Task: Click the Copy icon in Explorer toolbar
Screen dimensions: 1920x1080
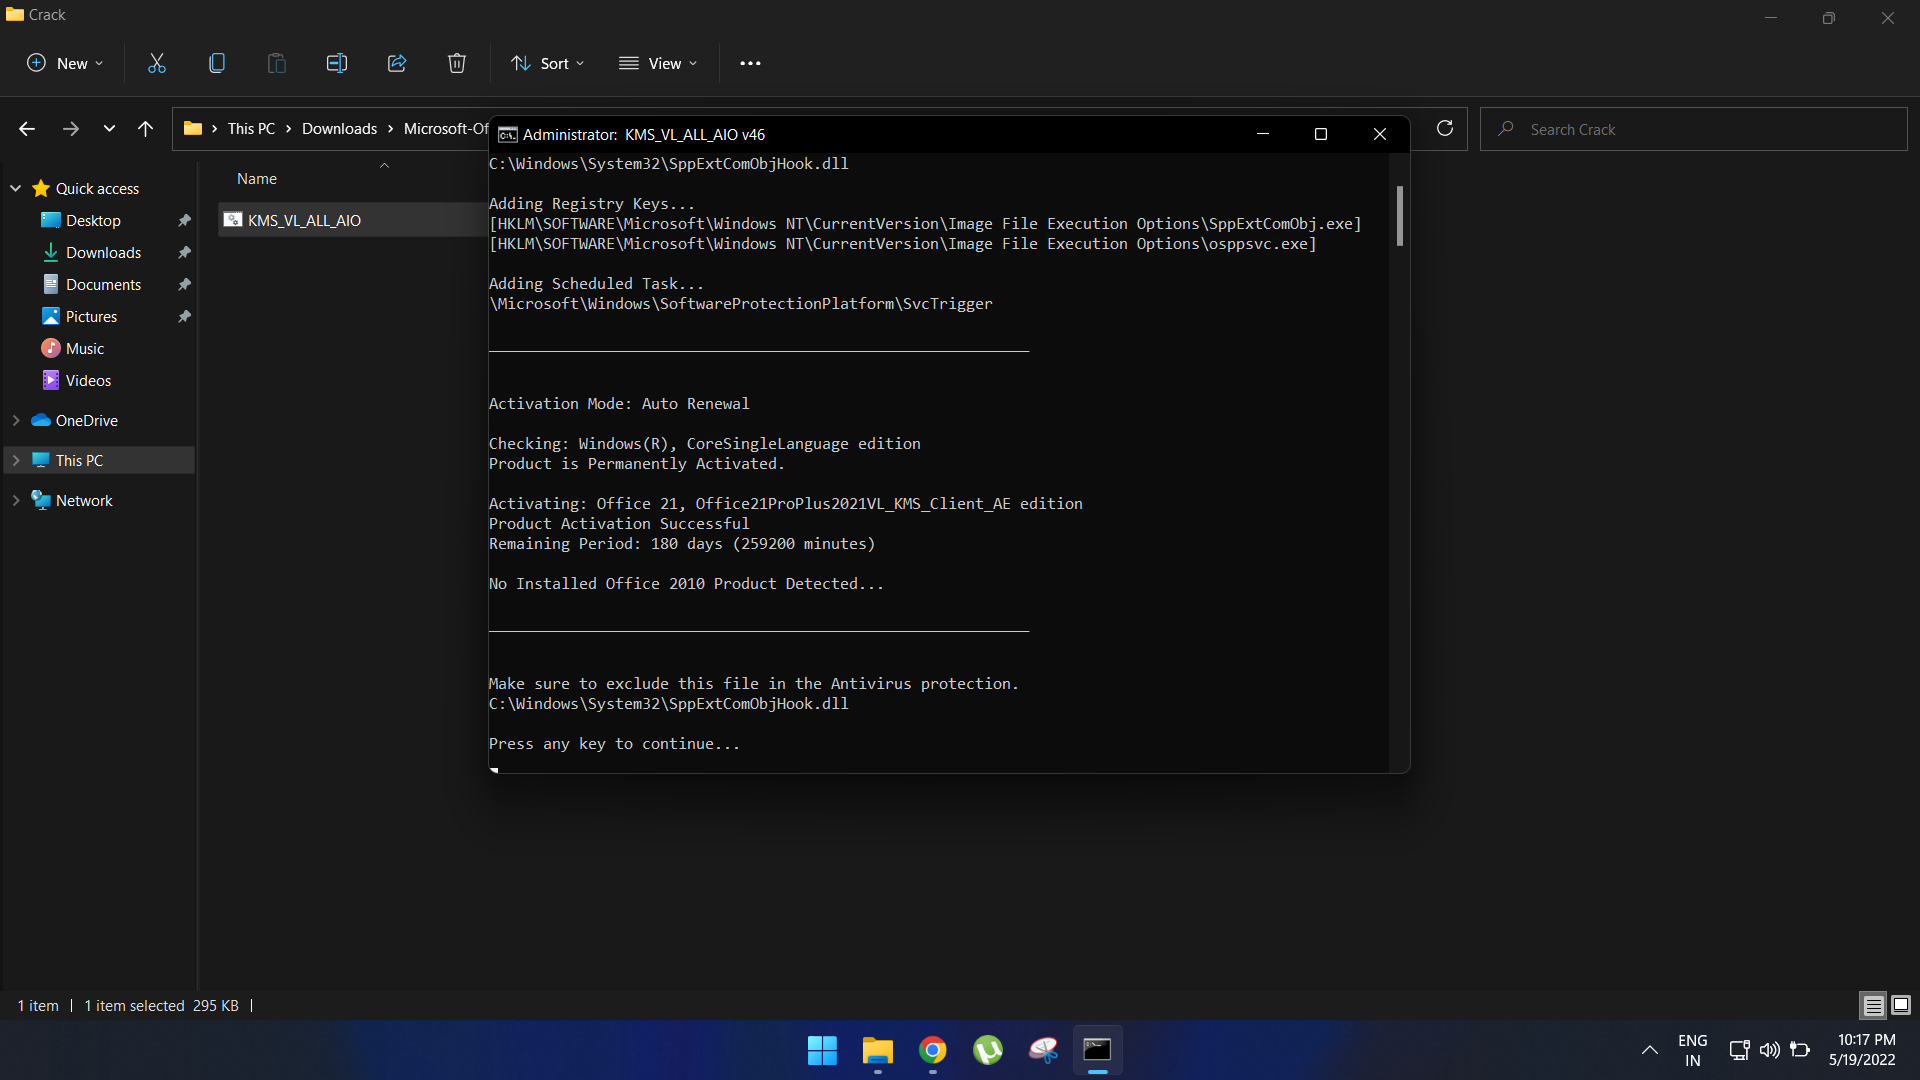Action: (x=217, y=63)
